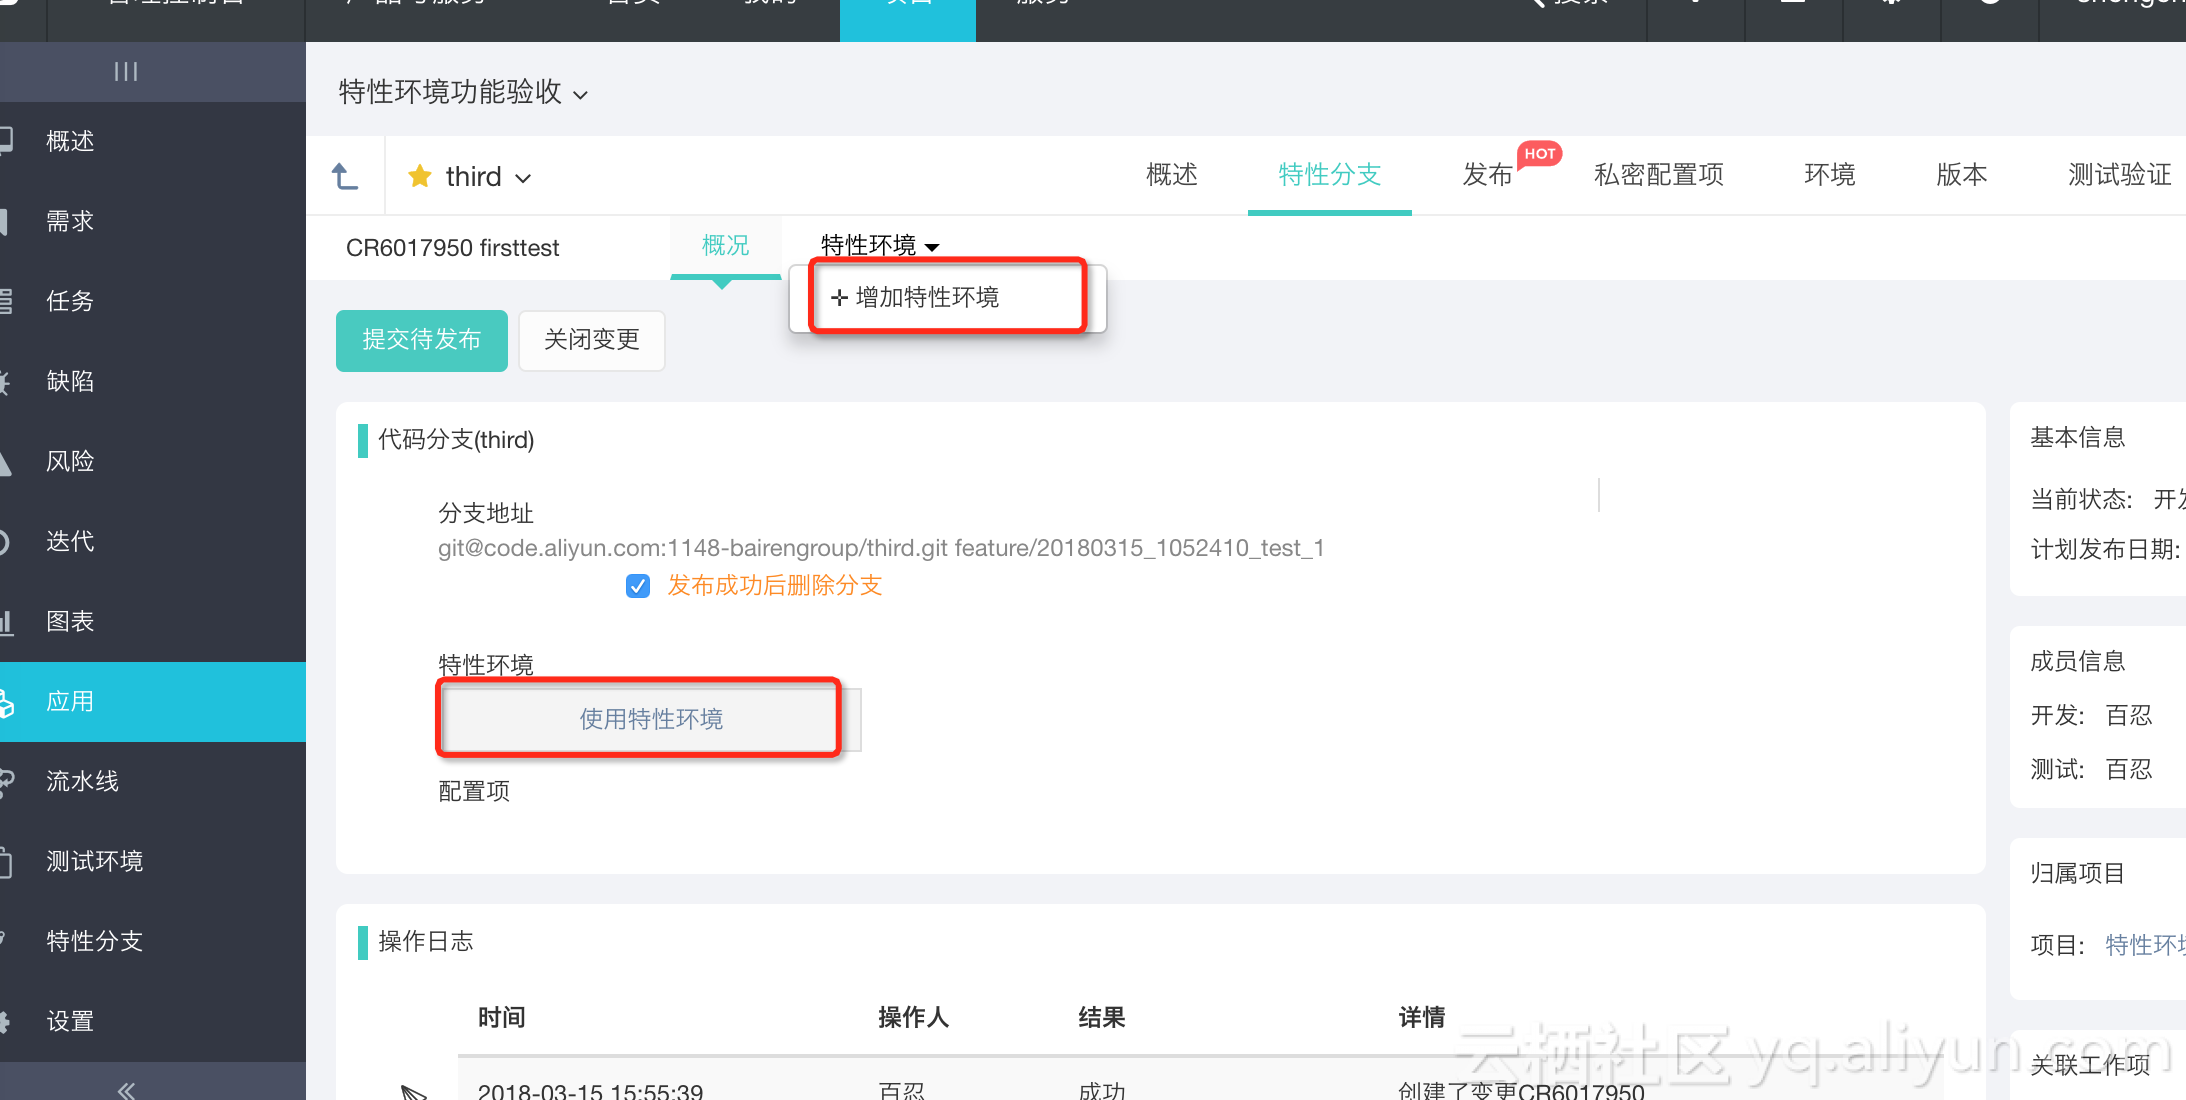Expand the 特性环境功能验收 project dropdown
Screen dimensions: 2186x1100
[581, 95]
